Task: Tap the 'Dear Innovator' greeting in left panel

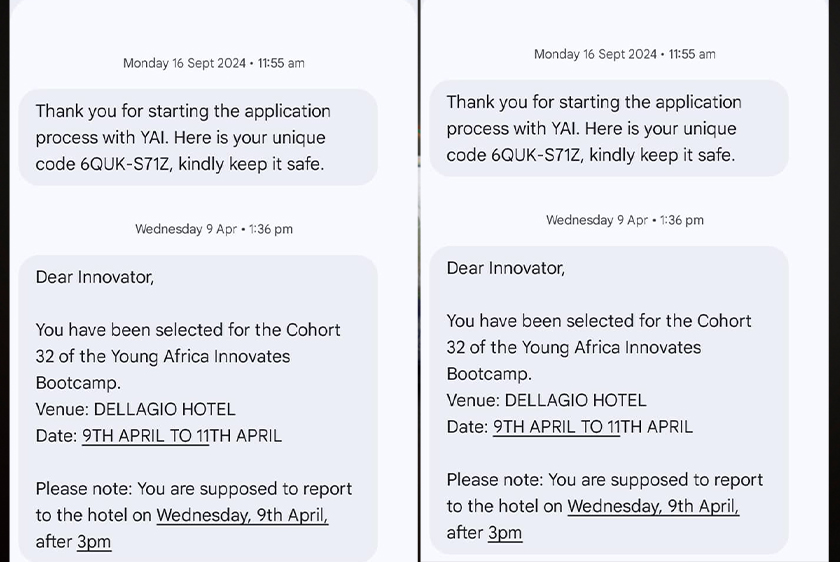Action: pos(95,277)
